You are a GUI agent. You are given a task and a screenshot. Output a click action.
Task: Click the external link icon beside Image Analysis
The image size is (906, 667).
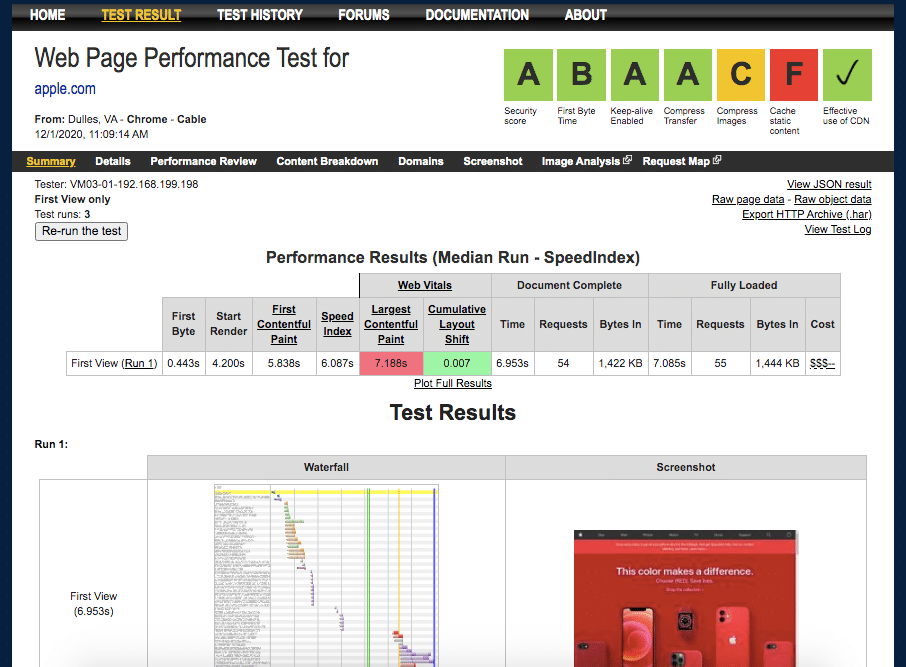pos(627,160)
